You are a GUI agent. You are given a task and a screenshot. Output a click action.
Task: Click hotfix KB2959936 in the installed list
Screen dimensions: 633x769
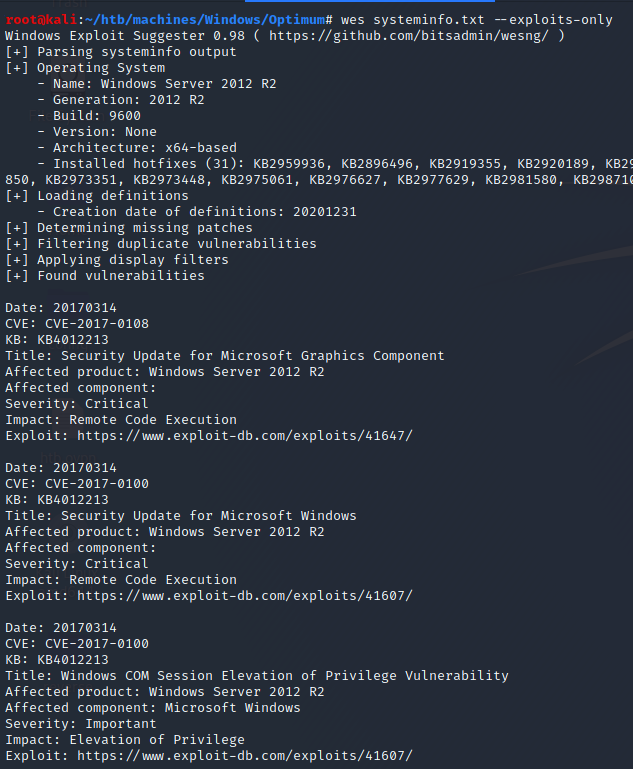coord(296,164)
